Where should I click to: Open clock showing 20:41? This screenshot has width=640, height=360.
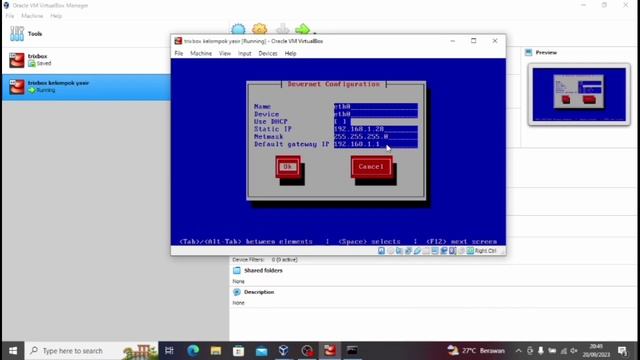(596, 351)
